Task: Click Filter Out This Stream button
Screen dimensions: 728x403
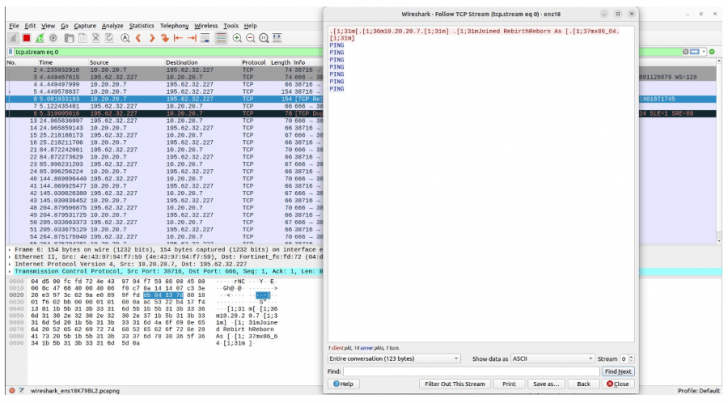Action: coord(455,384)
